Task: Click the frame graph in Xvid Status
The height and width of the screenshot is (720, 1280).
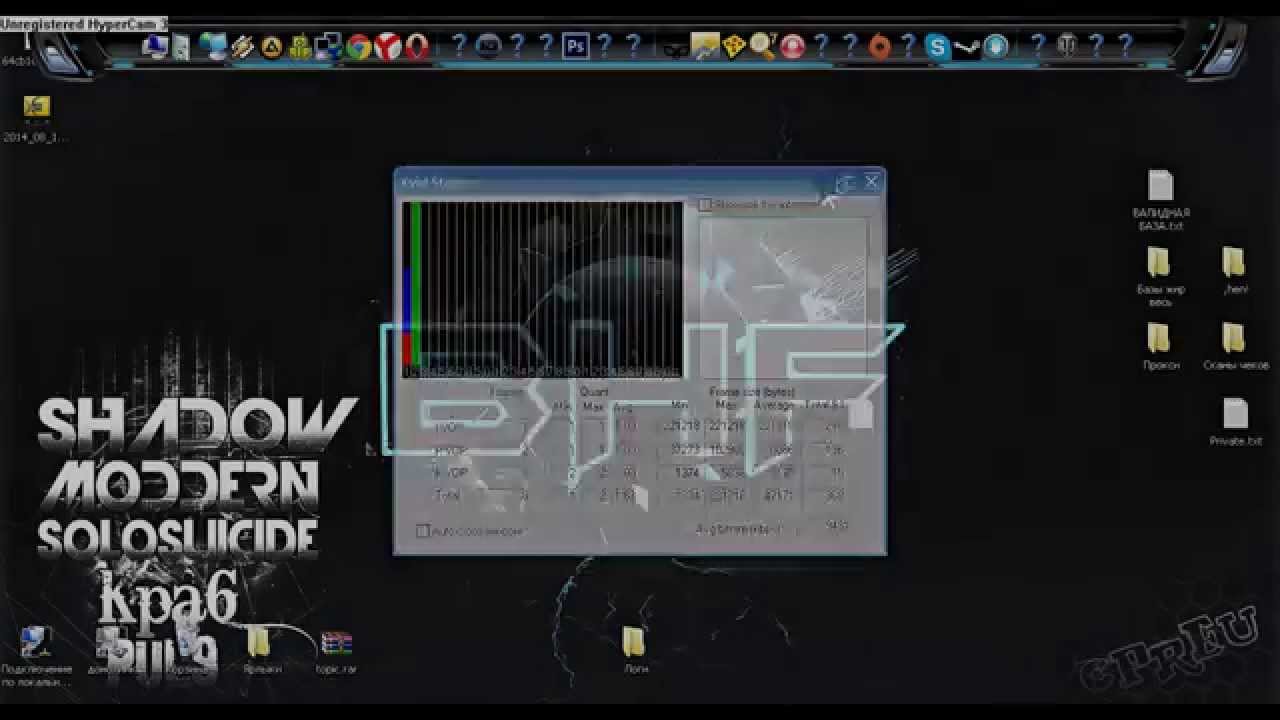Action: click(x=542, y=290)
